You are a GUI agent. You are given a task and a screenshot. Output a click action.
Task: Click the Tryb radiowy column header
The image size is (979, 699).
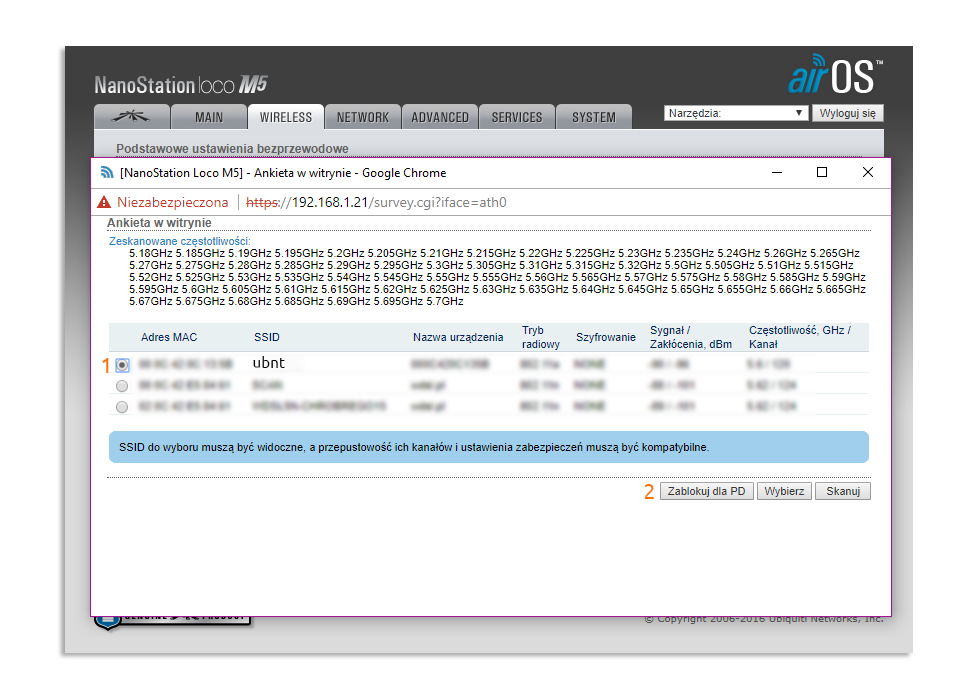click(541, 337)
